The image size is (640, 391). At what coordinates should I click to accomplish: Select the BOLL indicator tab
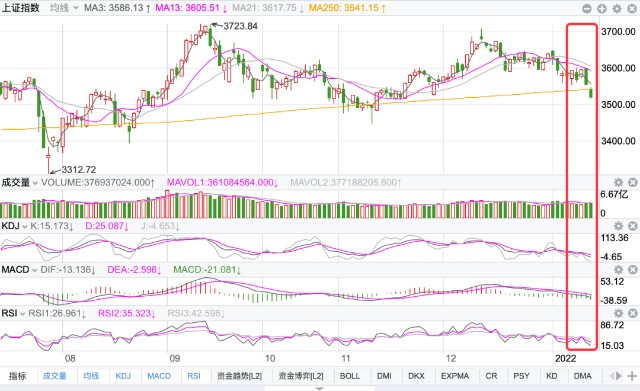[x=350, y=376]
